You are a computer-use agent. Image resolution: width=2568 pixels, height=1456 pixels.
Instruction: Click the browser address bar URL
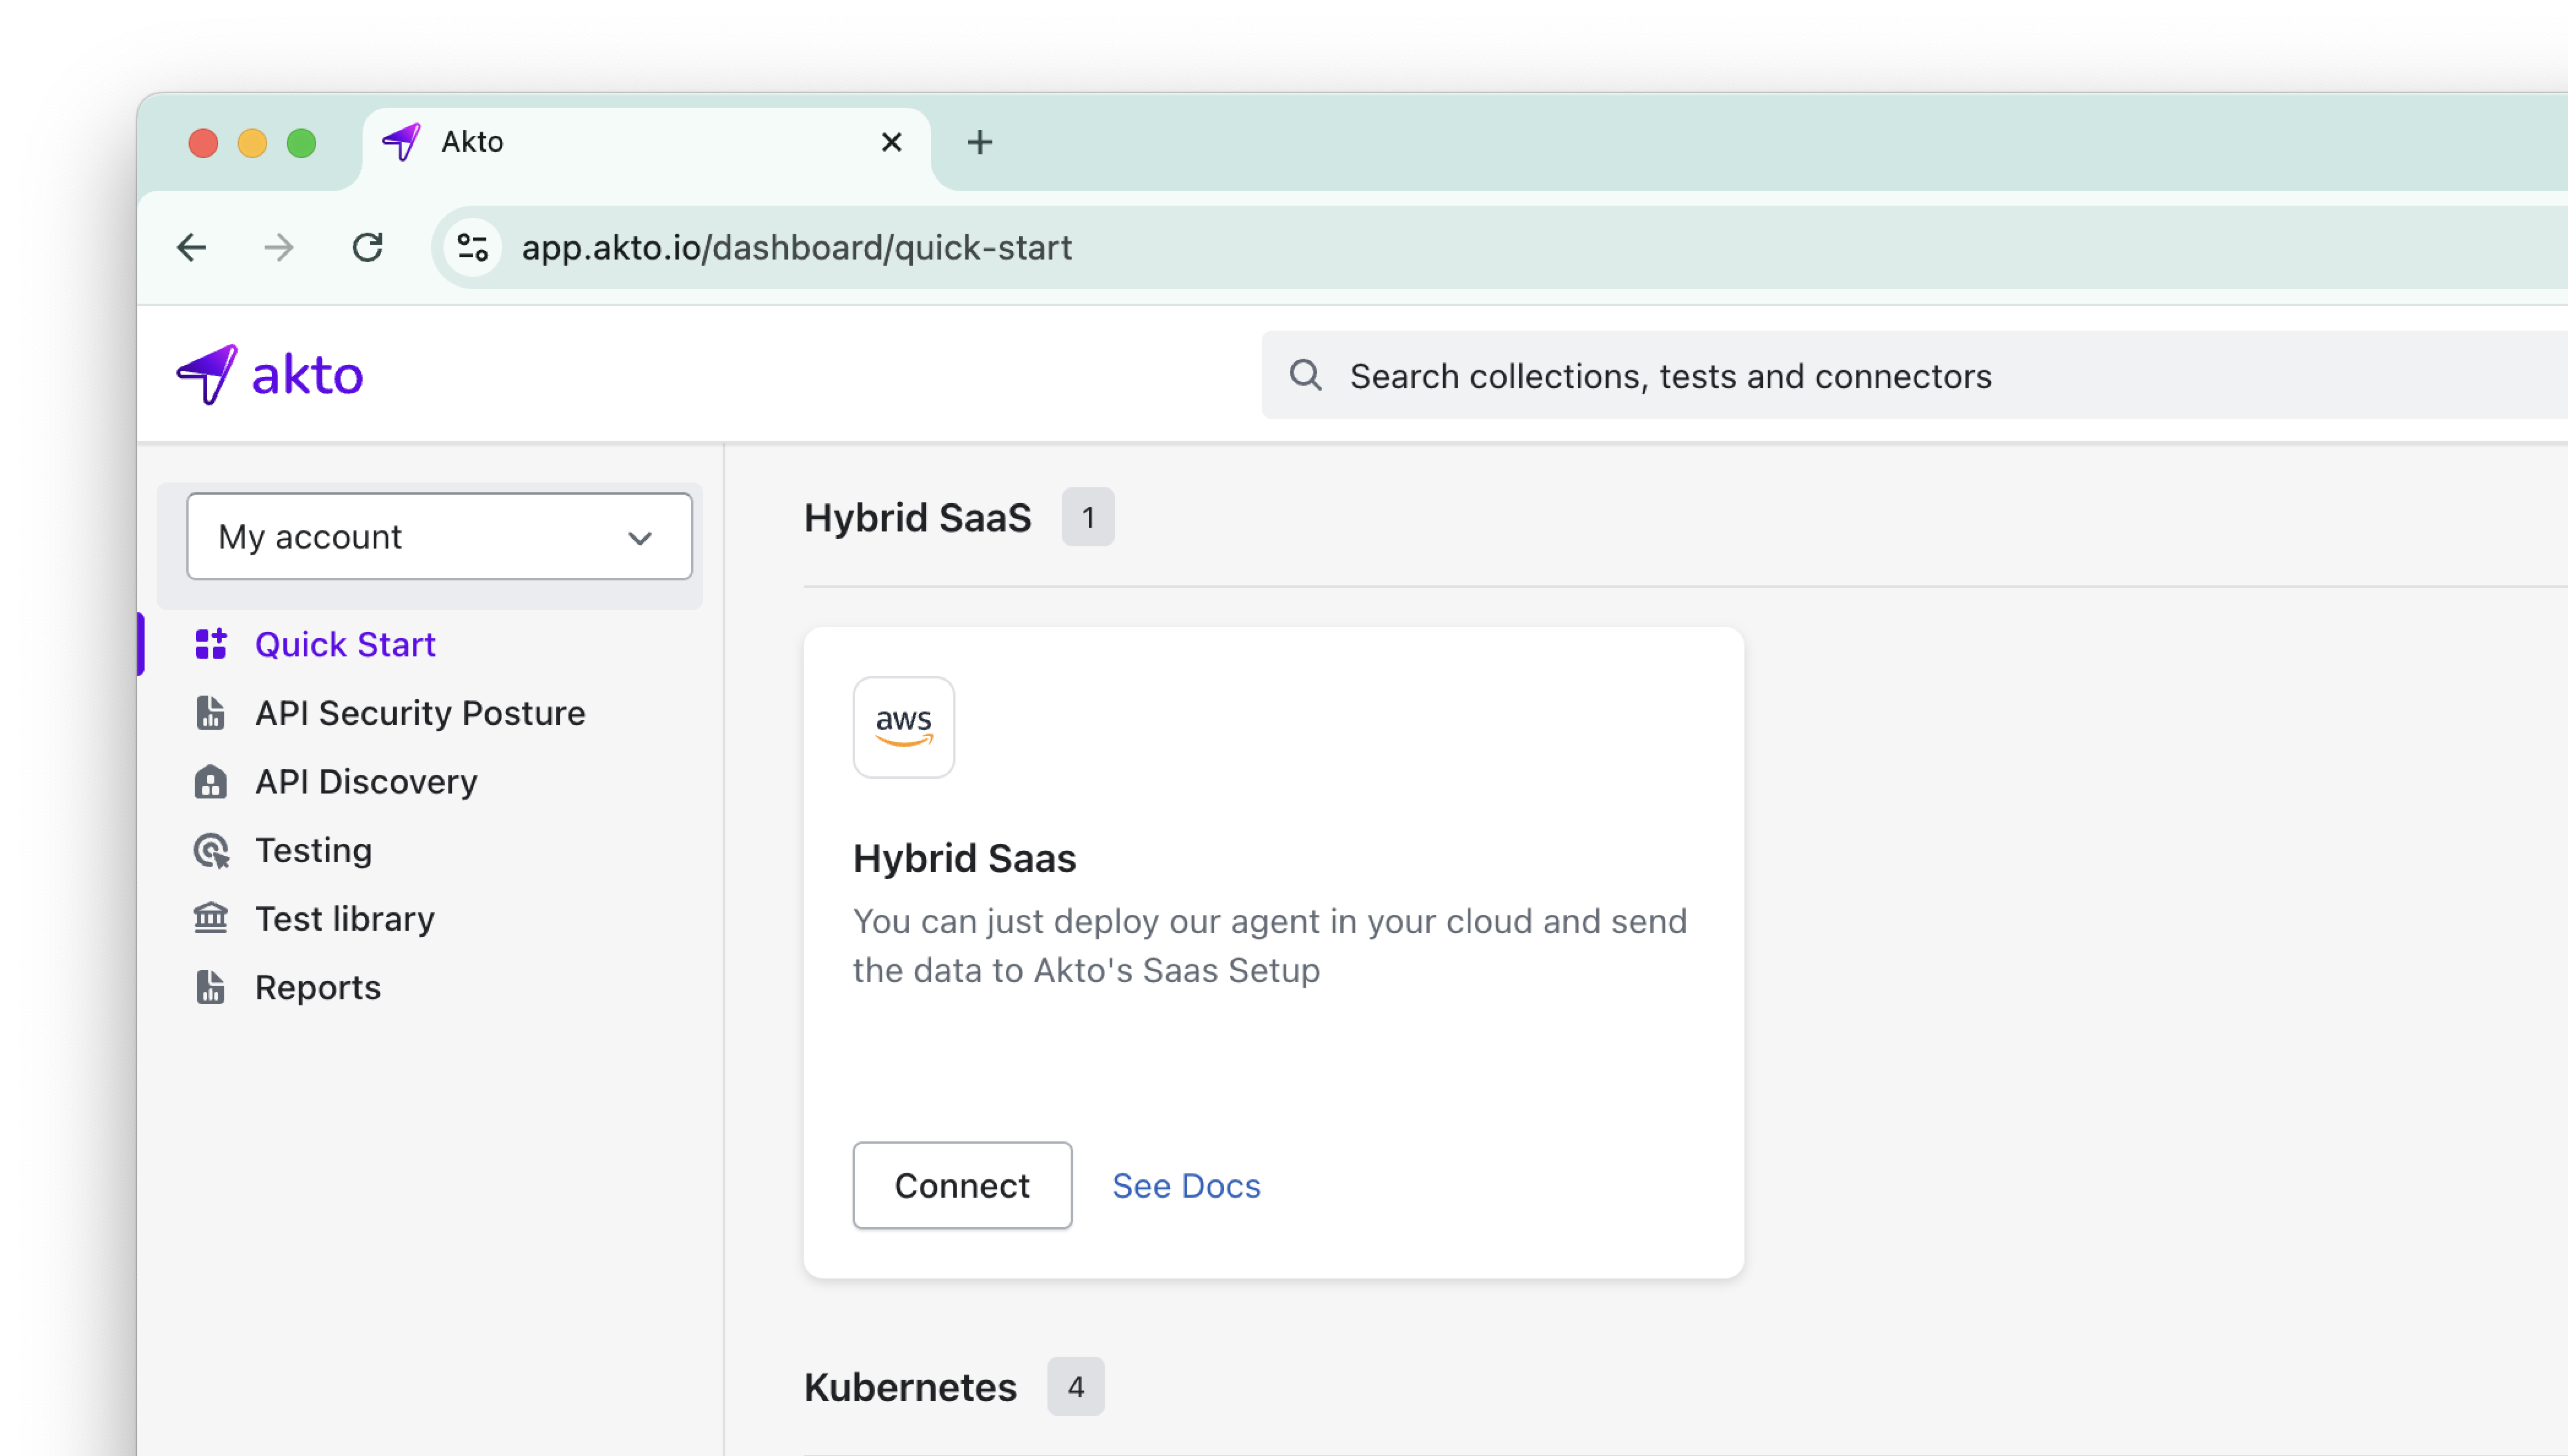796,247
